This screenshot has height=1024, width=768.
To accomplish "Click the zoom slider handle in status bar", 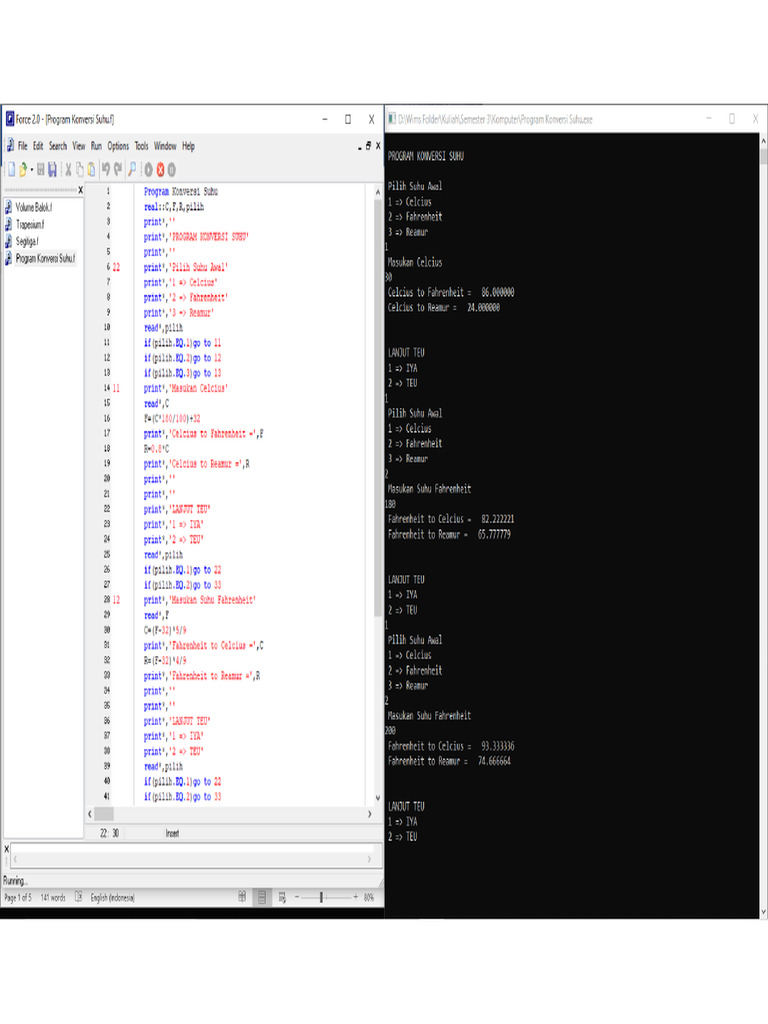I will click(x=321, y=897).
